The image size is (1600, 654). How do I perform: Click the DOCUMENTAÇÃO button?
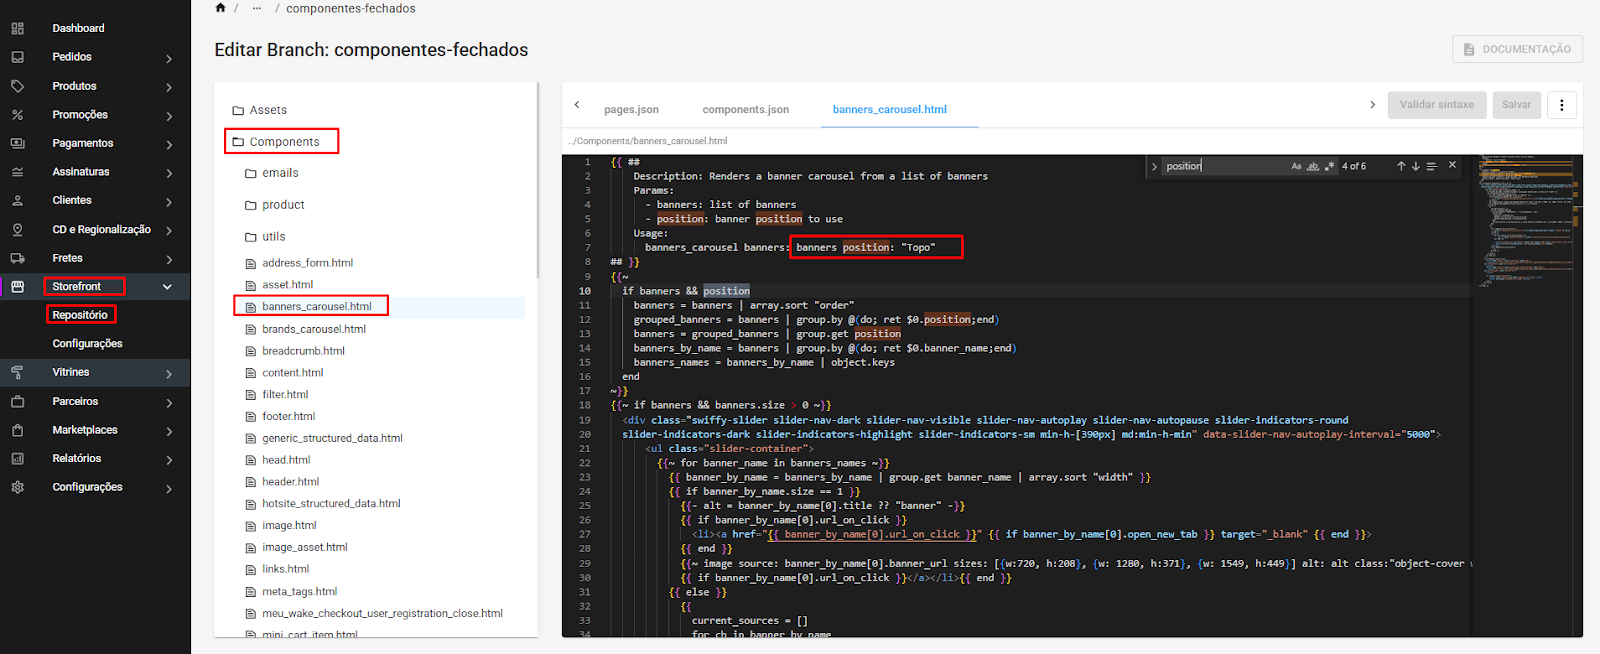click(x=1517, y=49)
